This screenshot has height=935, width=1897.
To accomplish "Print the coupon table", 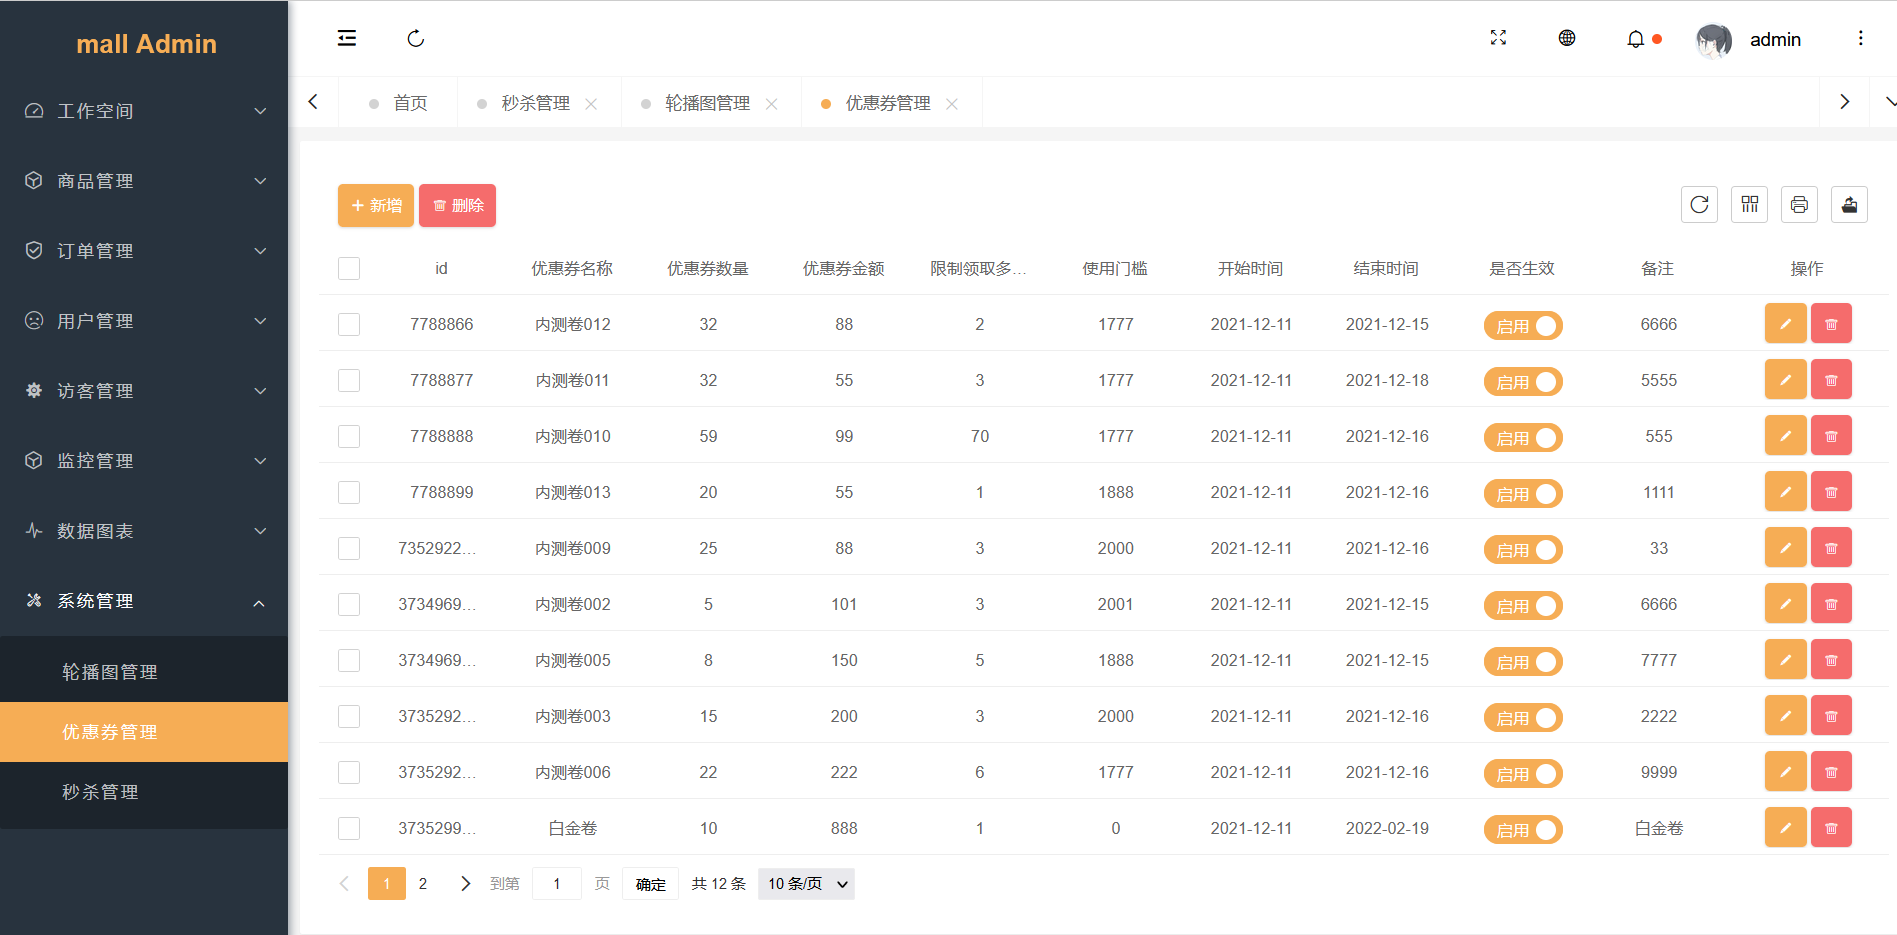I will pos(1800,205).
